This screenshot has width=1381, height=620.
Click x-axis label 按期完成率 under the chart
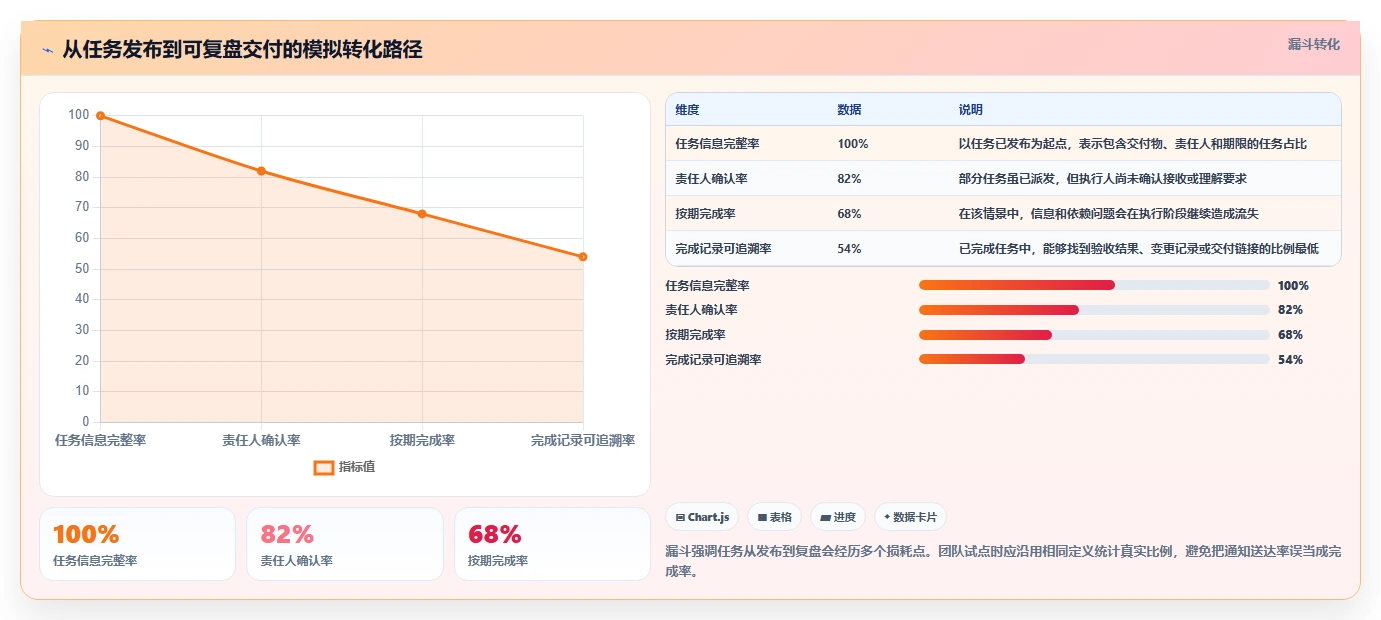coord(422,440)
